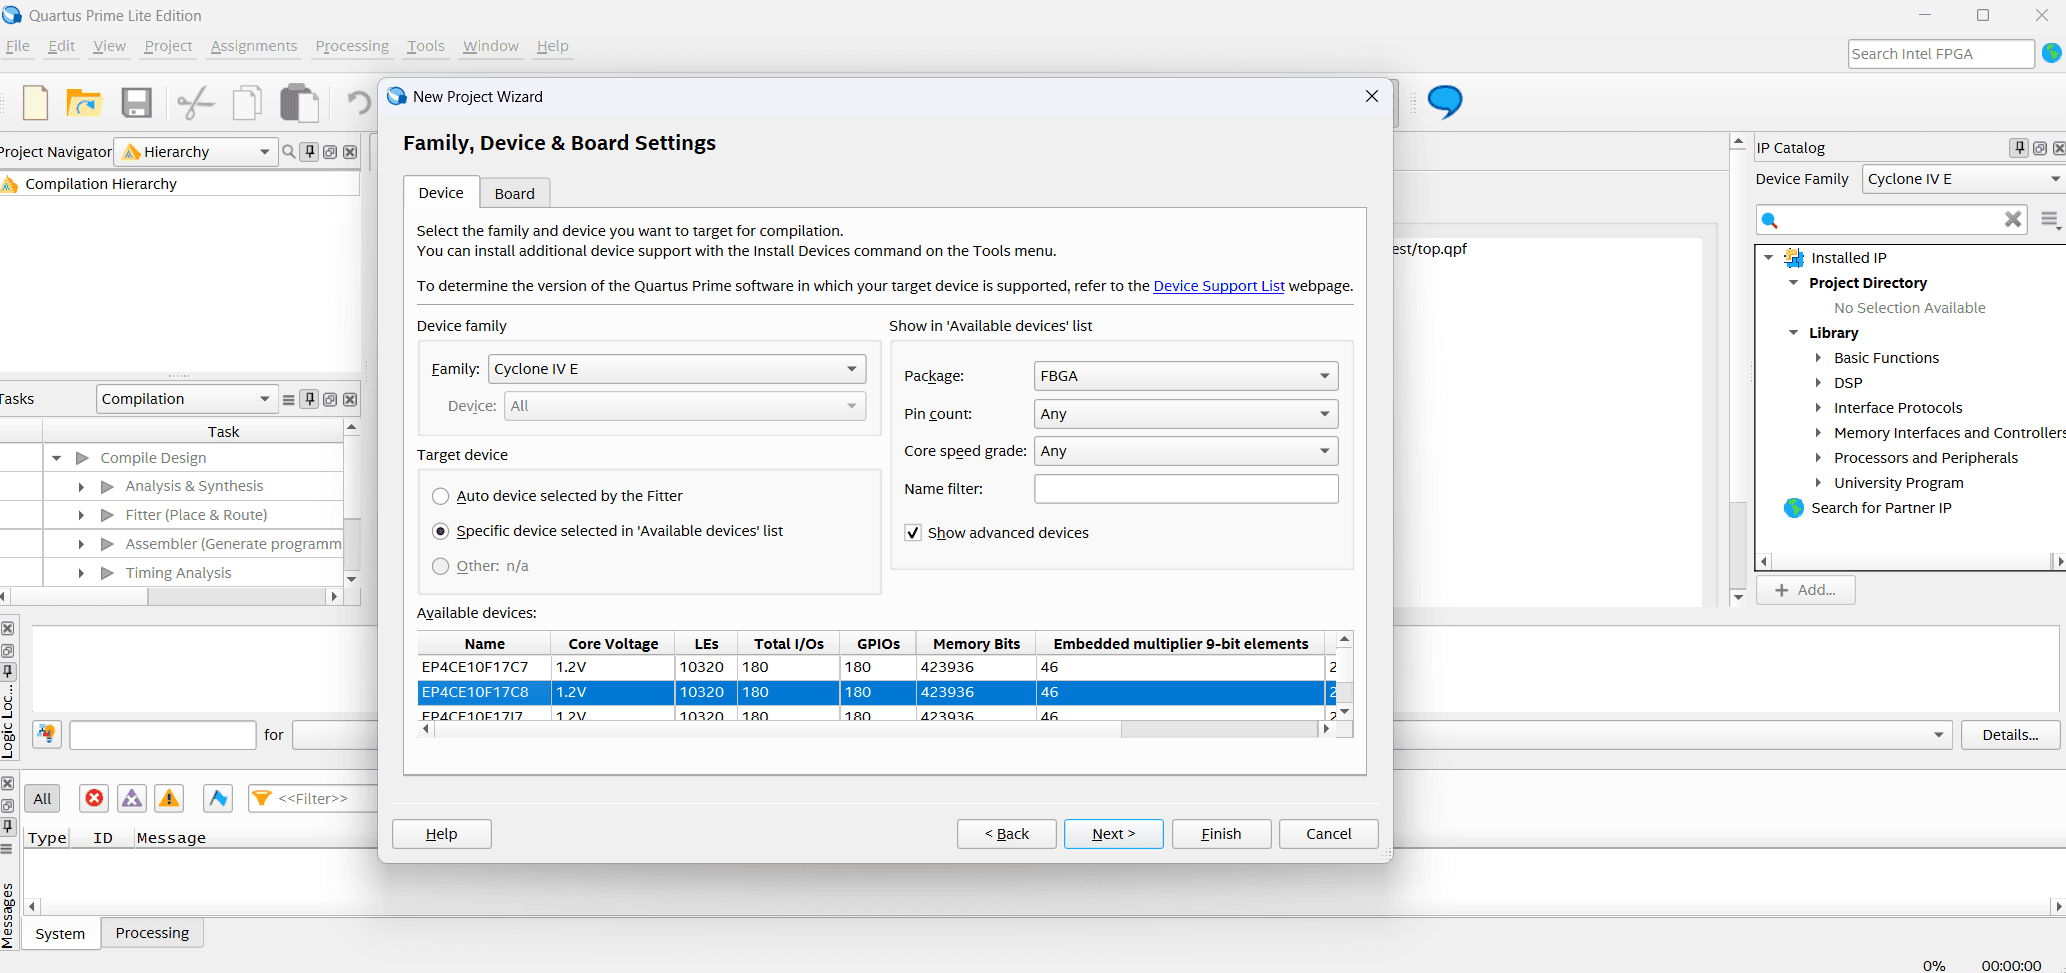Click the Paste clipboard icon
The height and width of the screenshot is (973, 2066).
pos(298,103)
